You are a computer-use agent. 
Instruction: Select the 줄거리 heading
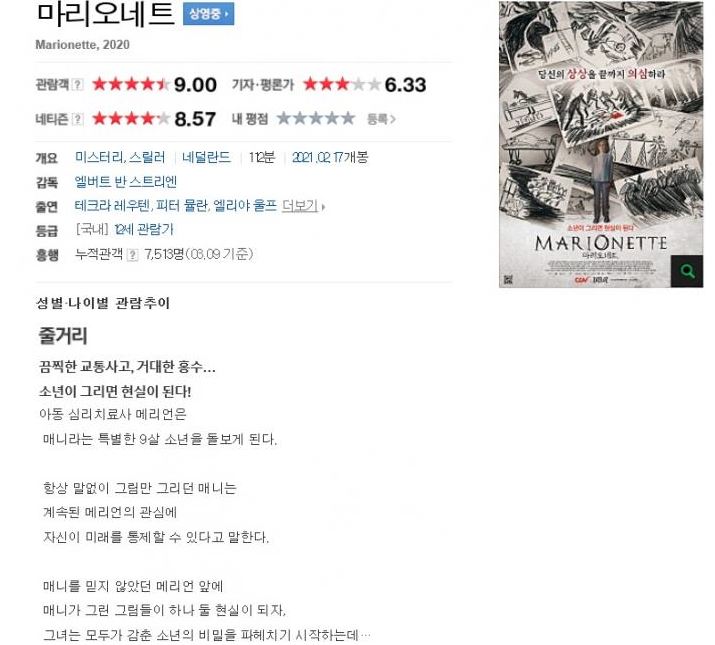tap(63, 336)
